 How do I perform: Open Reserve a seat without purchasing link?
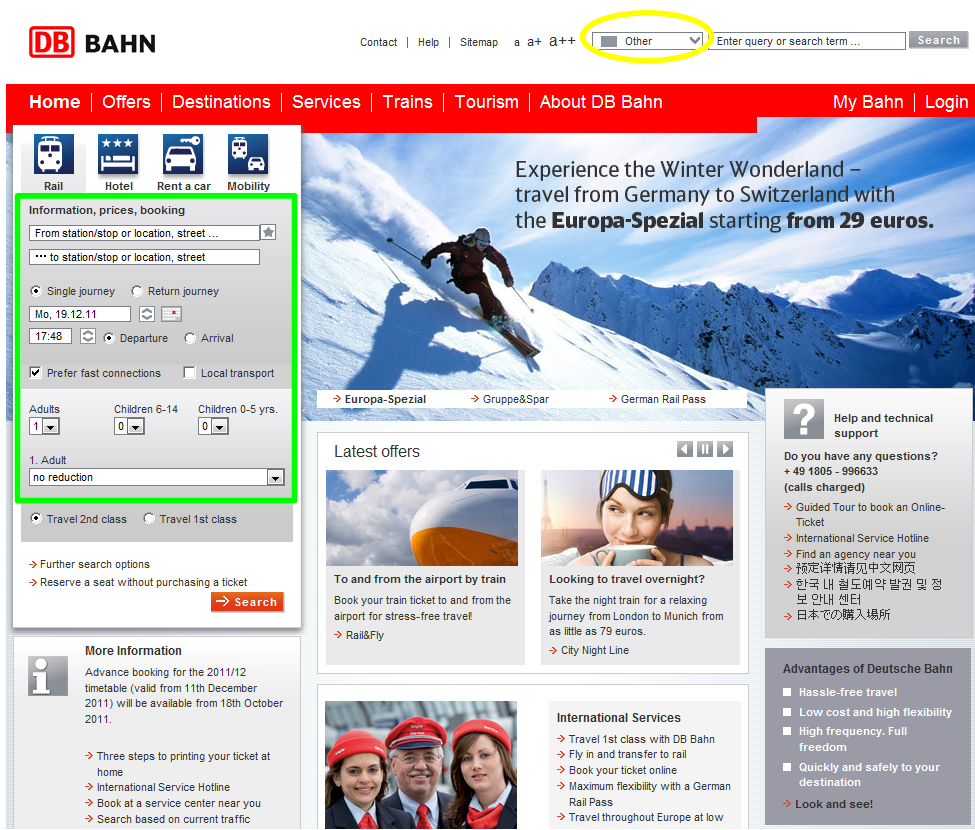coord(143,582)
